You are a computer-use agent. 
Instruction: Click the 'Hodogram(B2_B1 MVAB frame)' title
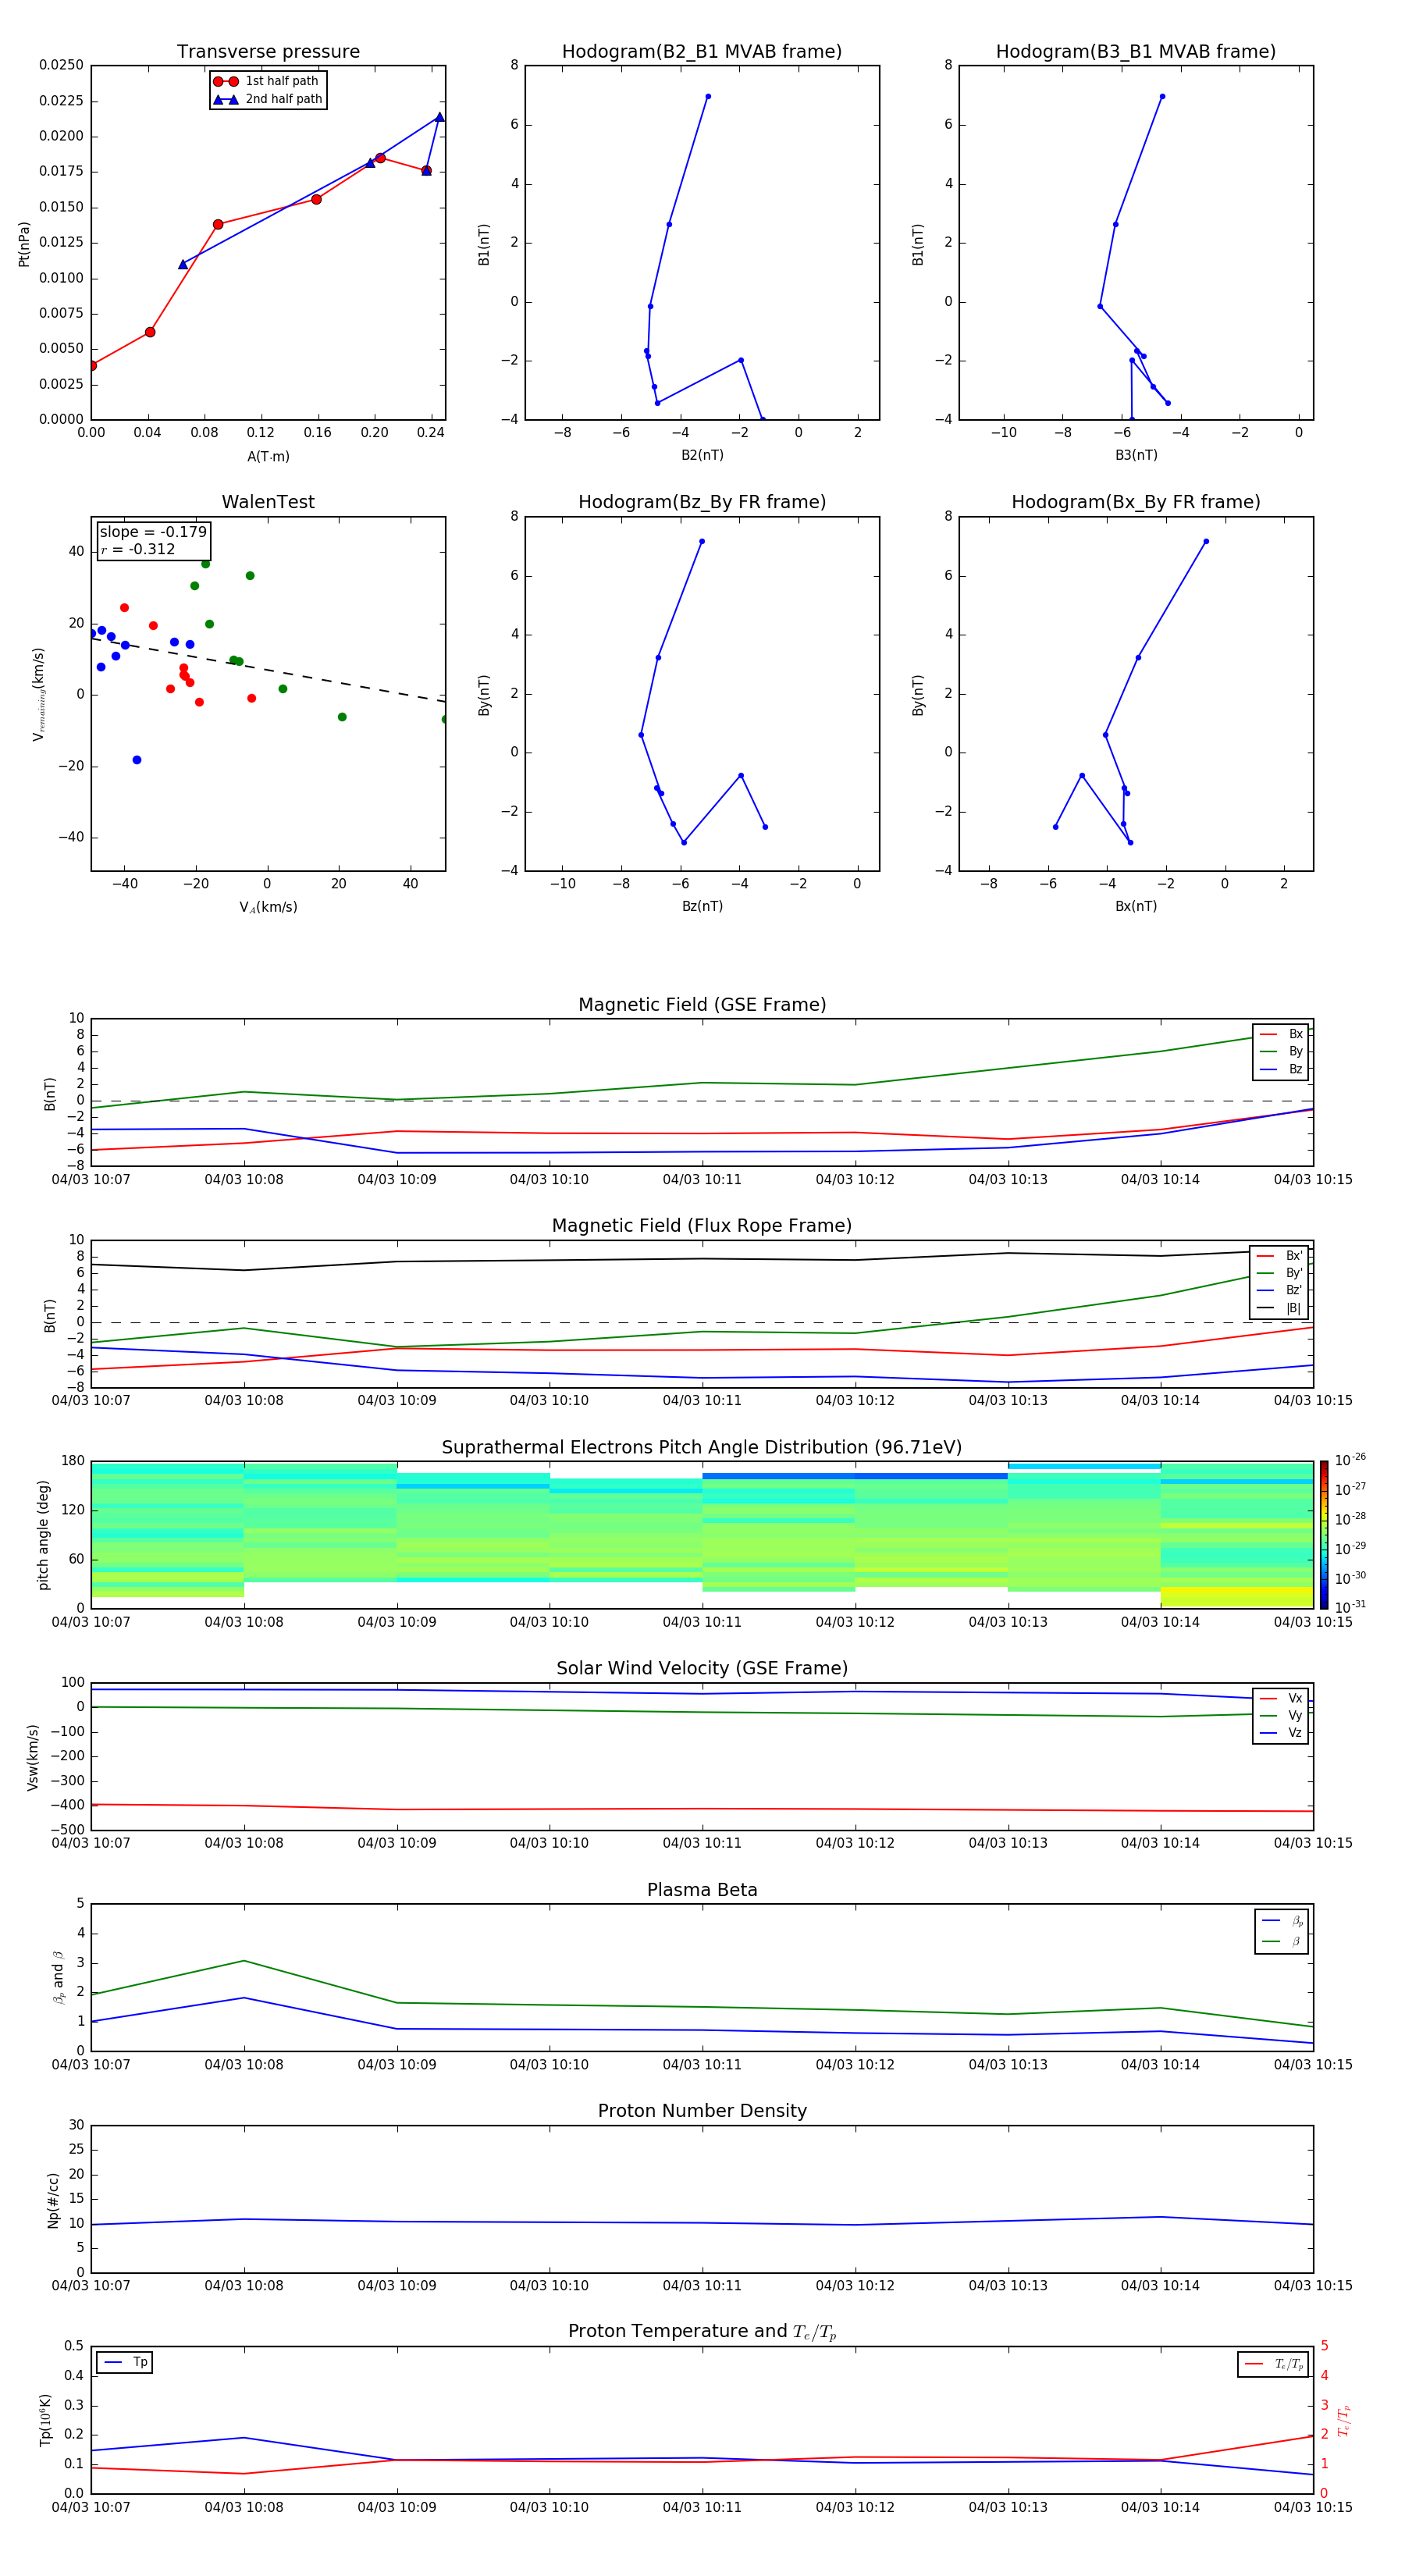(x=702, y=52)
